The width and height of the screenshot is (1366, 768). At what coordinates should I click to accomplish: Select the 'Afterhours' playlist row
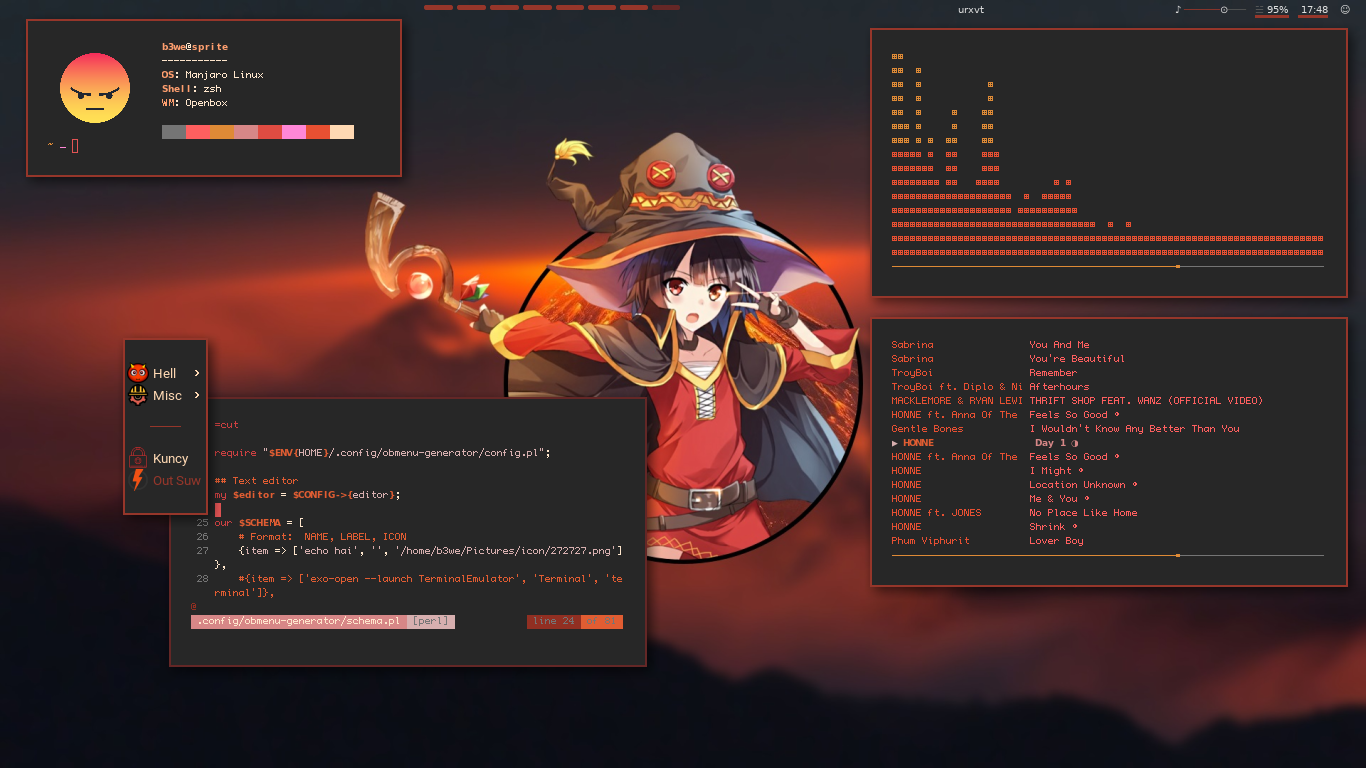[1107, 387]
